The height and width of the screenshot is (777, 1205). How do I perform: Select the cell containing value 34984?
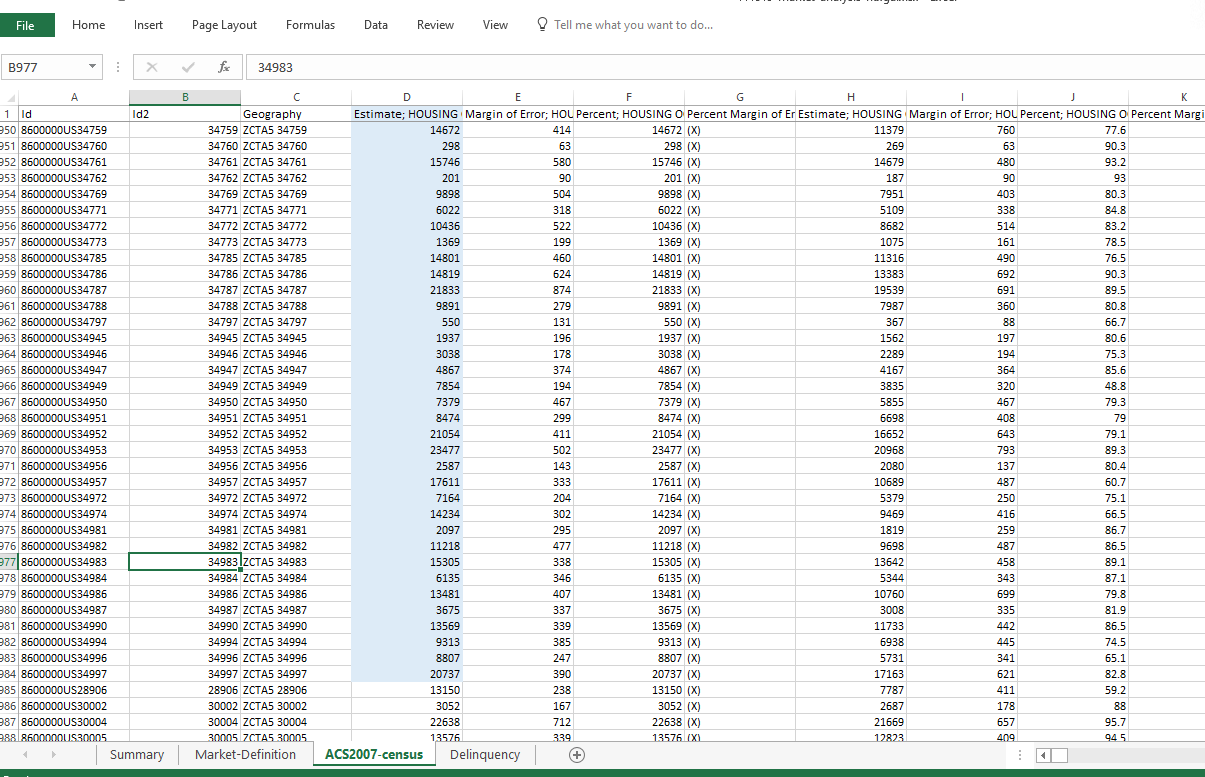(184, 578)
